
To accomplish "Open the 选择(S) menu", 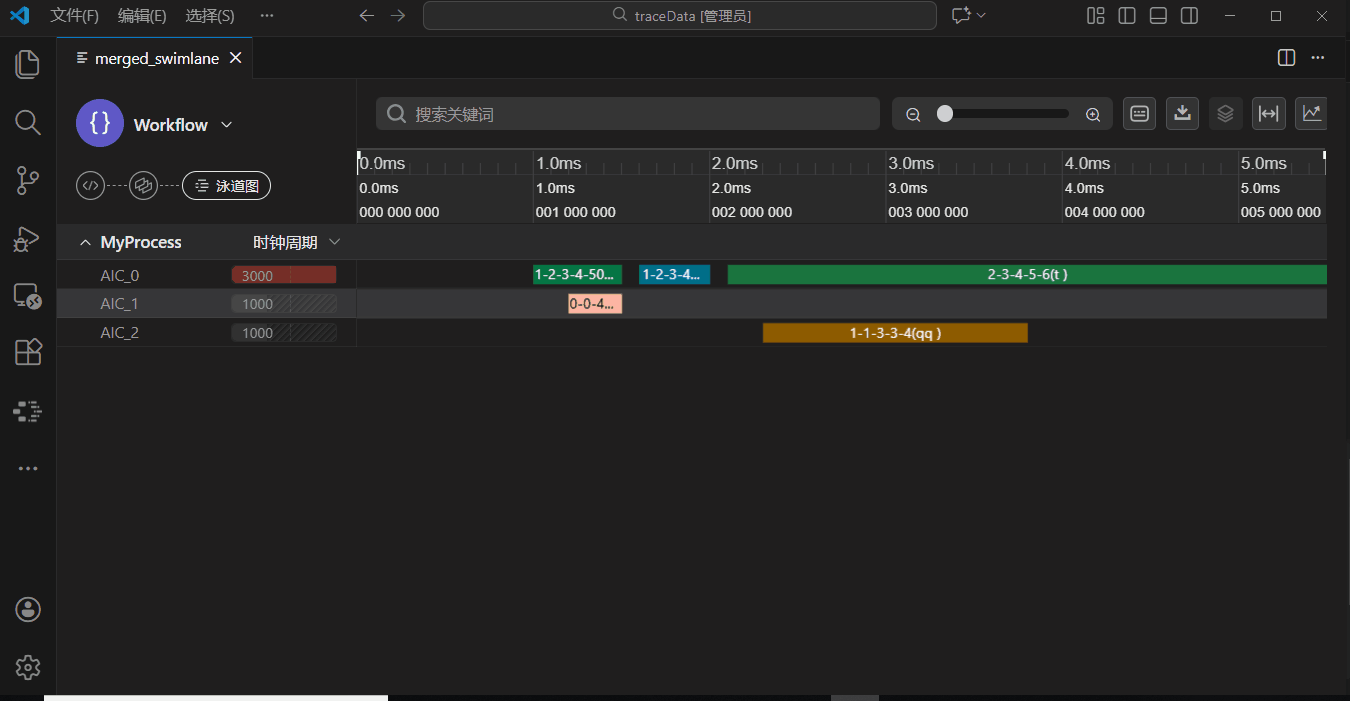I will coord(210,15).
